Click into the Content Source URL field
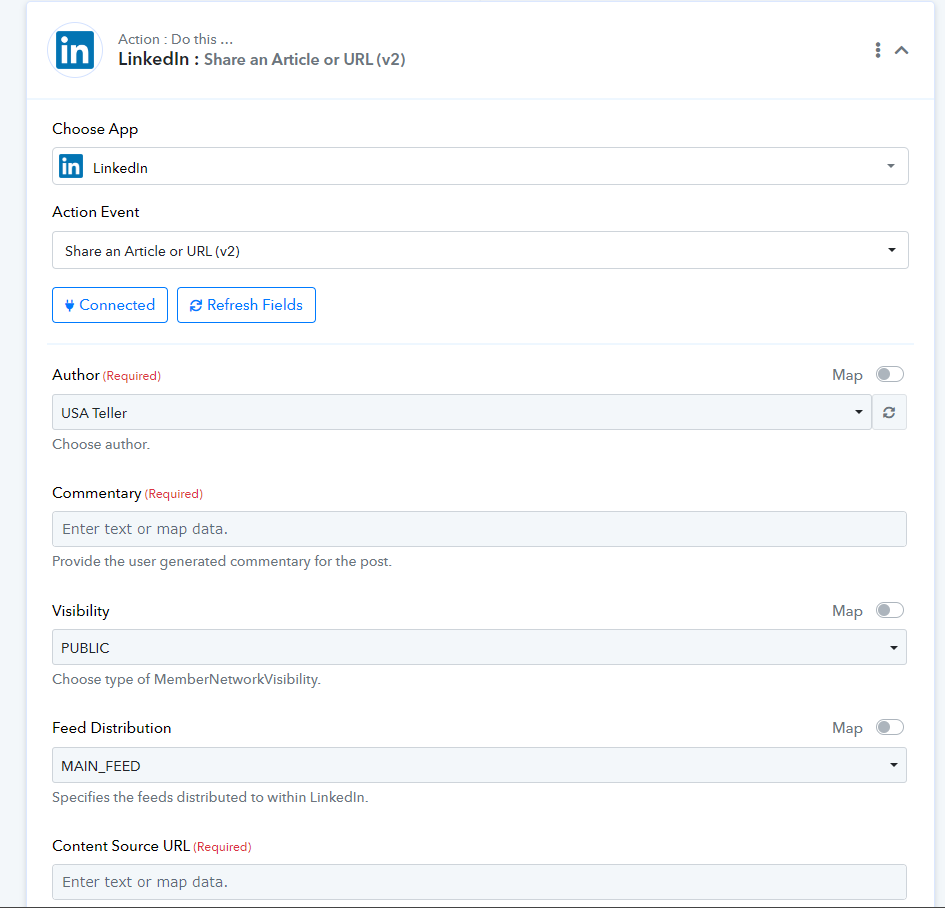 pyautogui.click(x=479, y=882)
